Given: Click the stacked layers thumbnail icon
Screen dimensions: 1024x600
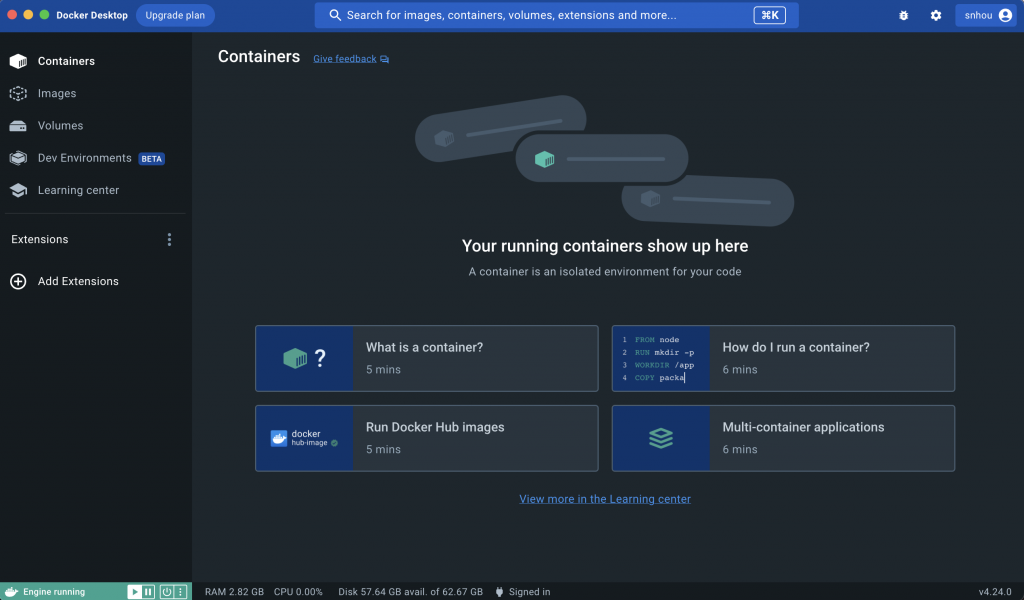Looking at the screenshot, I should pos(661,438).
